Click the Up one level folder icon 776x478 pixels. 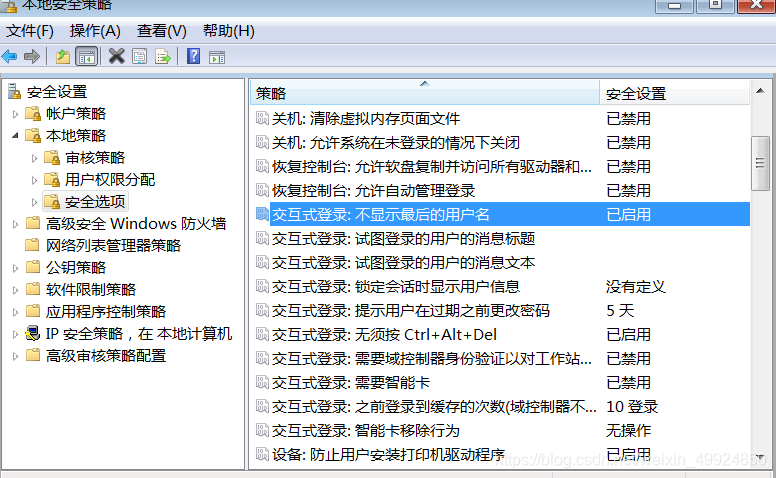[63, 56]
